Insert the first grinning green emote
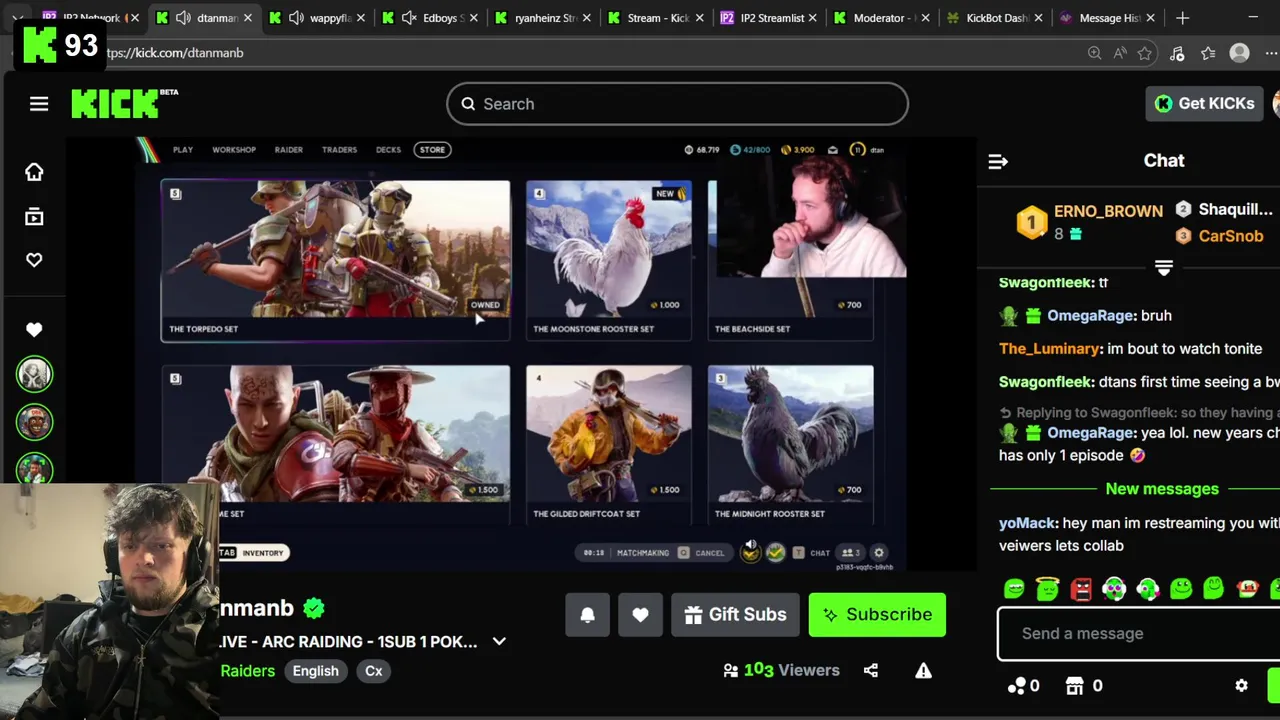 (x=1014, y=589)
